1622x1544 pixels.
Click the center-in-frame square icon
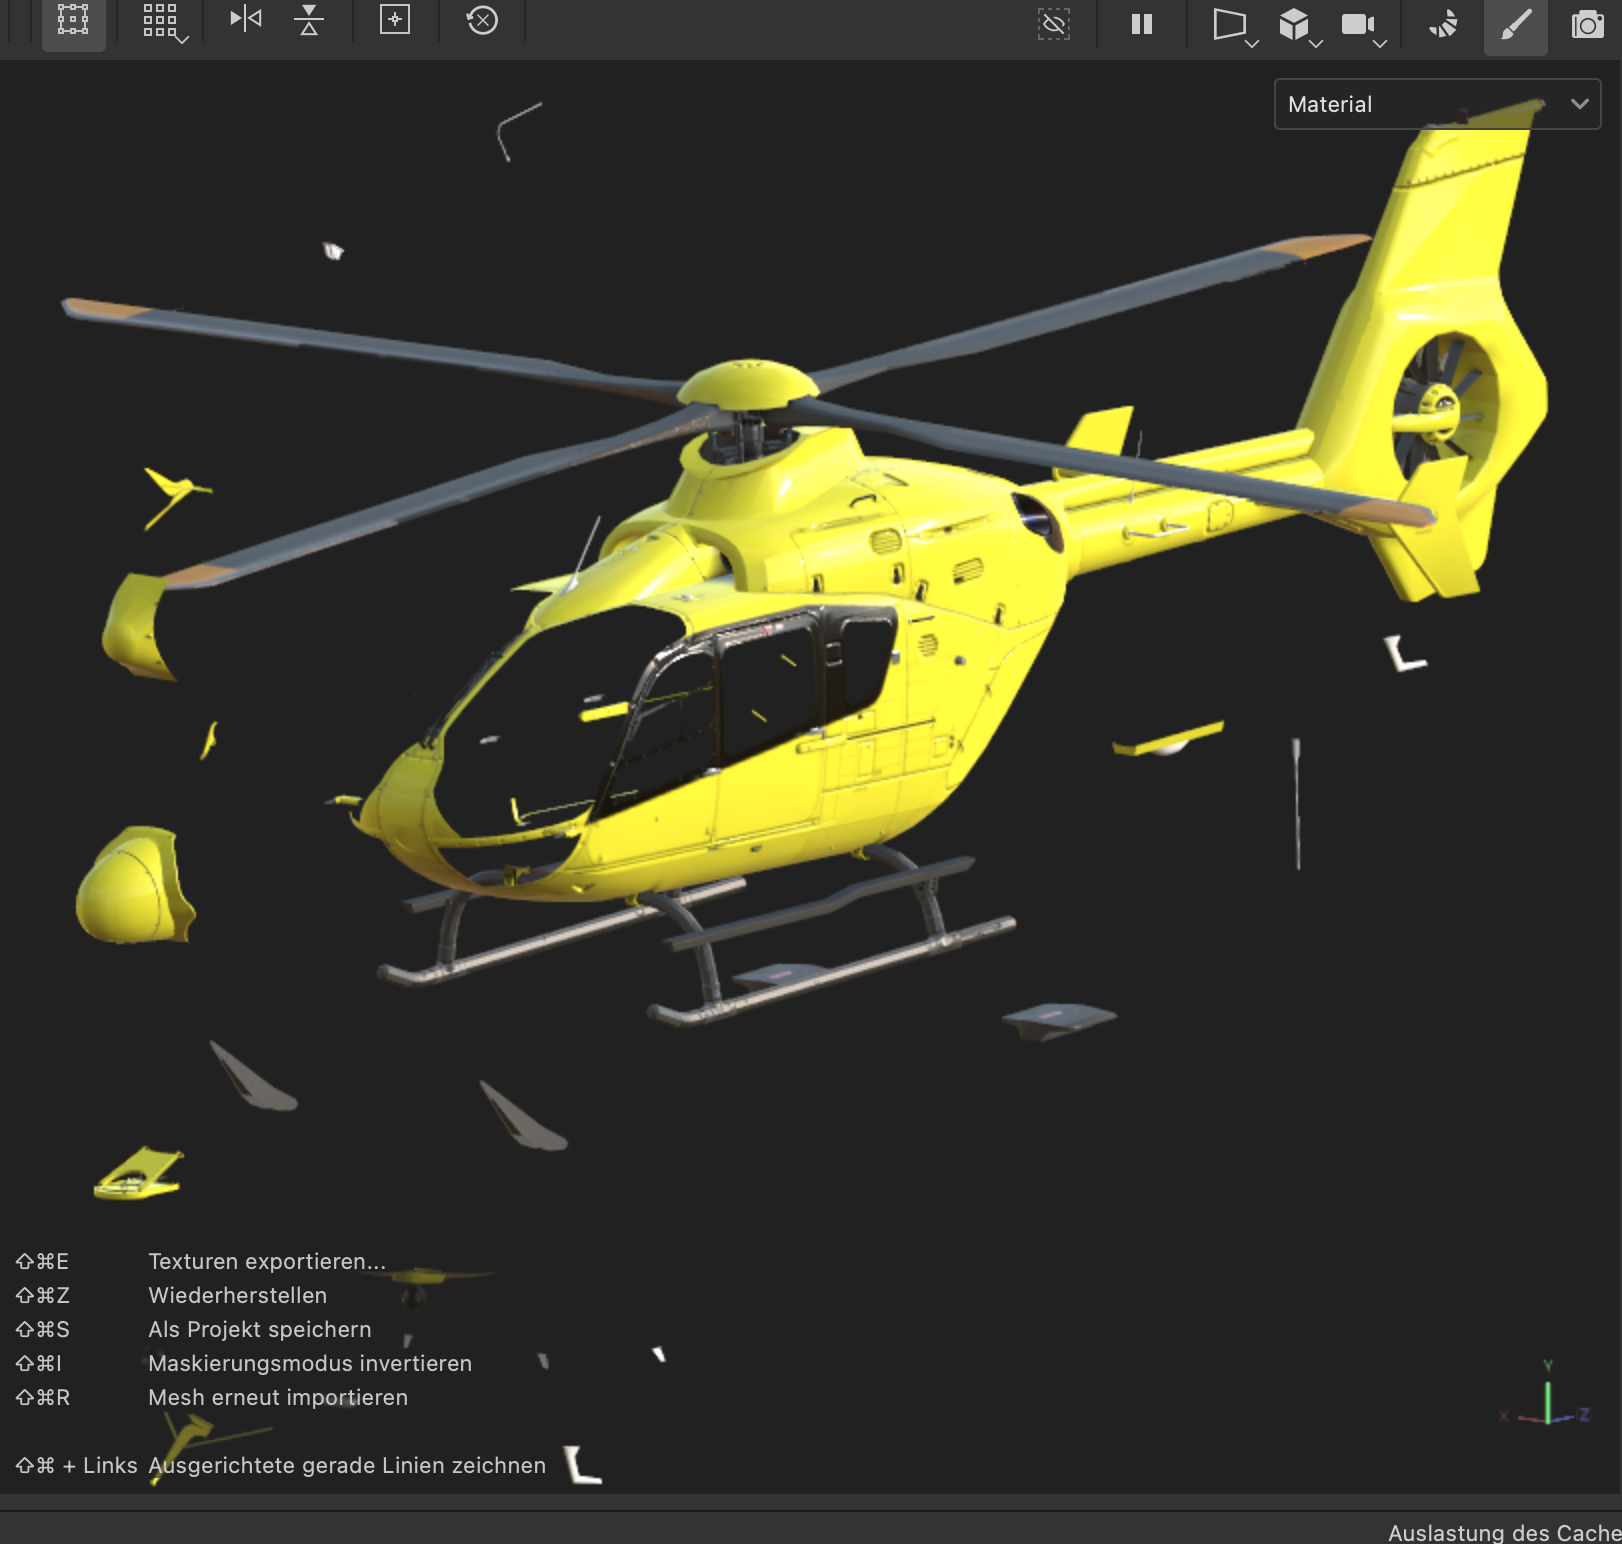pos(395,20)
